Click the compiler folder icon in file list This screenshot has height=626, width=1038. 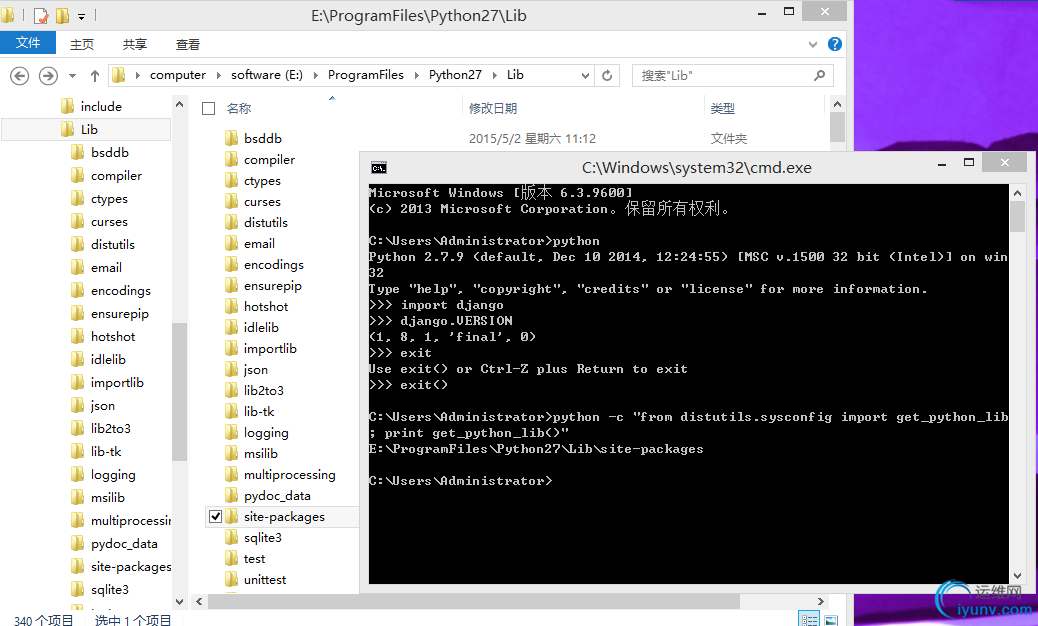(x=231, y=159)
